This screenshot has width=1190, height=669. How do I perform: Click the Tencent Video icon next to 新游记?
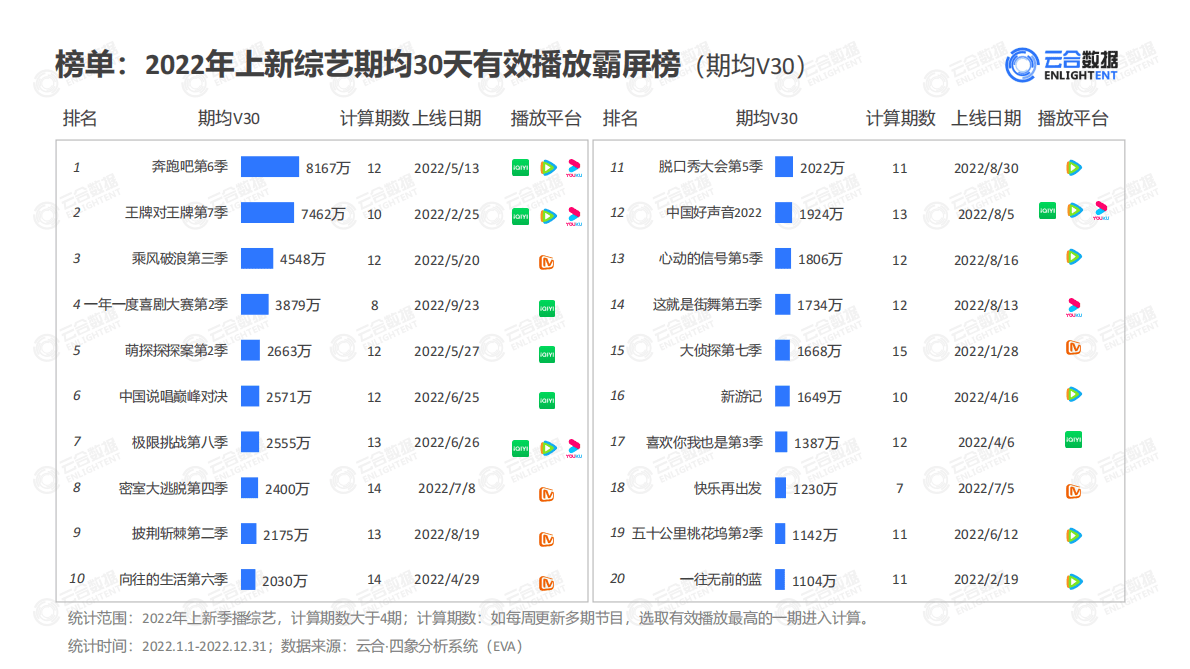click(1075, 397)
